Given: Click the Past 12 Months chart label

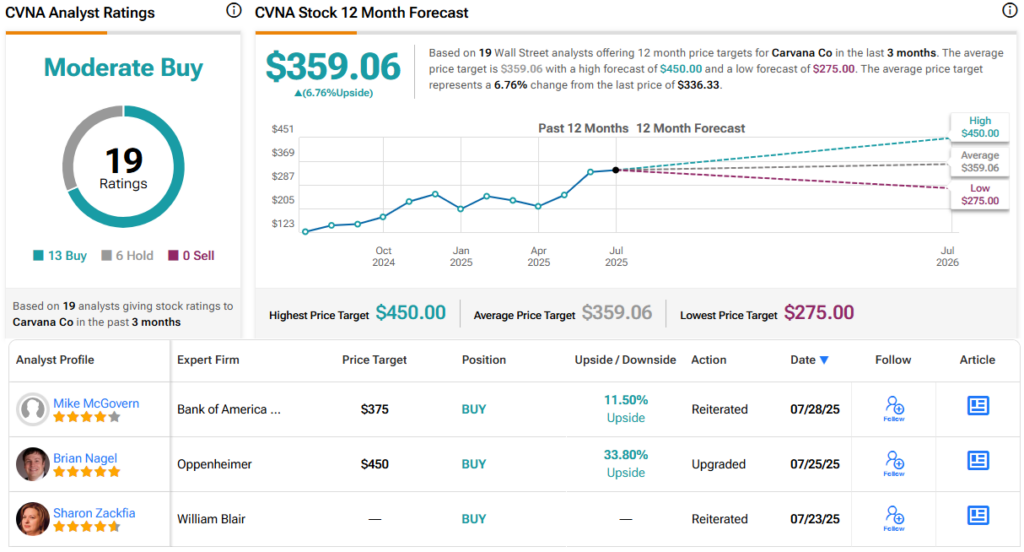Looking at the screenshot, I should [583, 129].
